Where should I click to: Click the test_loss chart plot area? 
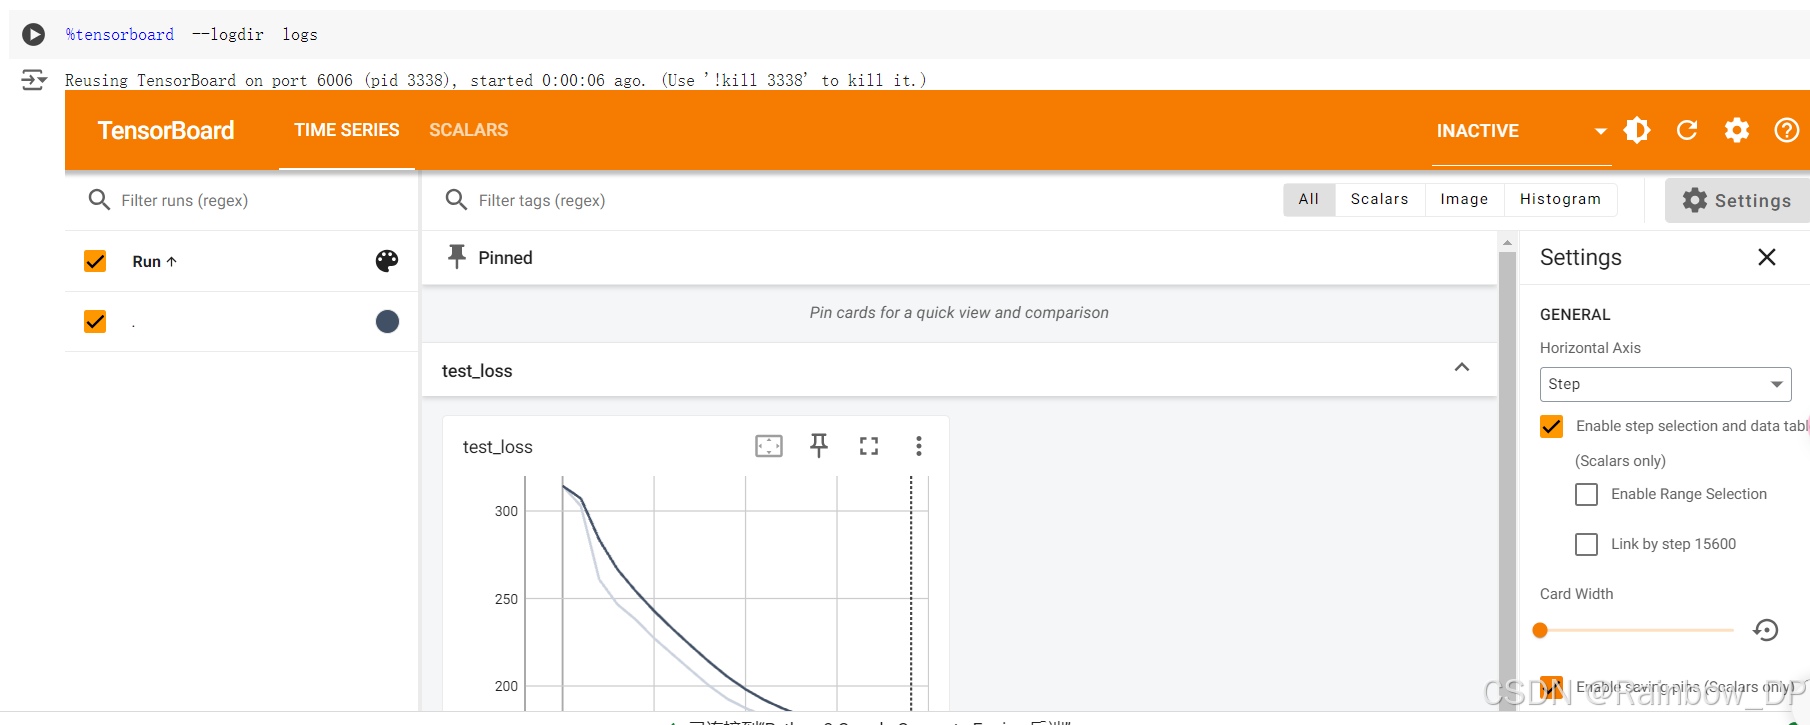(x=727, y=594)
